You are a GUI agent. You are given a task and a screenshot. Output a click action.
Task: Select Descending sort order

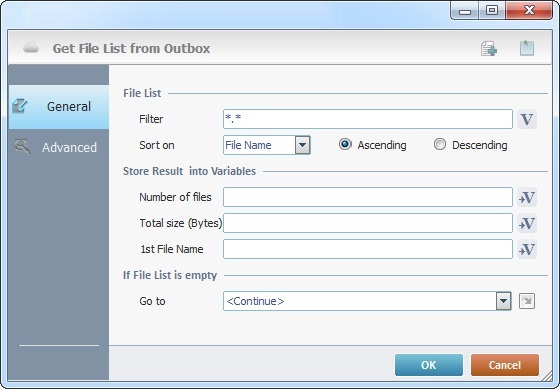pyautogui.click(x=440, y=145)
